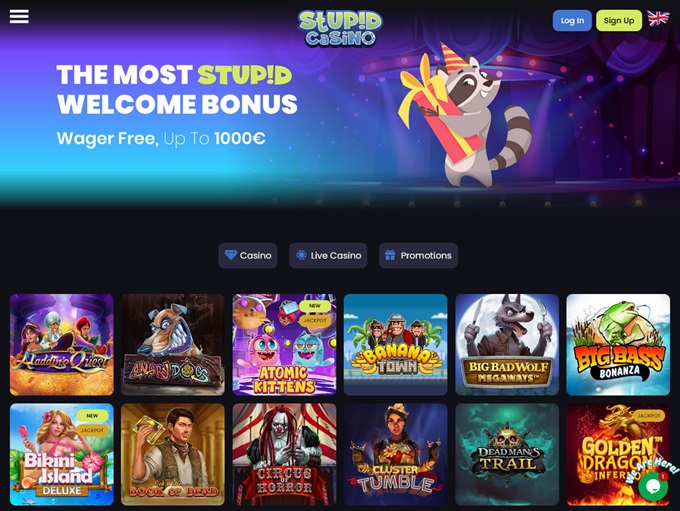Select the Live Casino tab

328,256
